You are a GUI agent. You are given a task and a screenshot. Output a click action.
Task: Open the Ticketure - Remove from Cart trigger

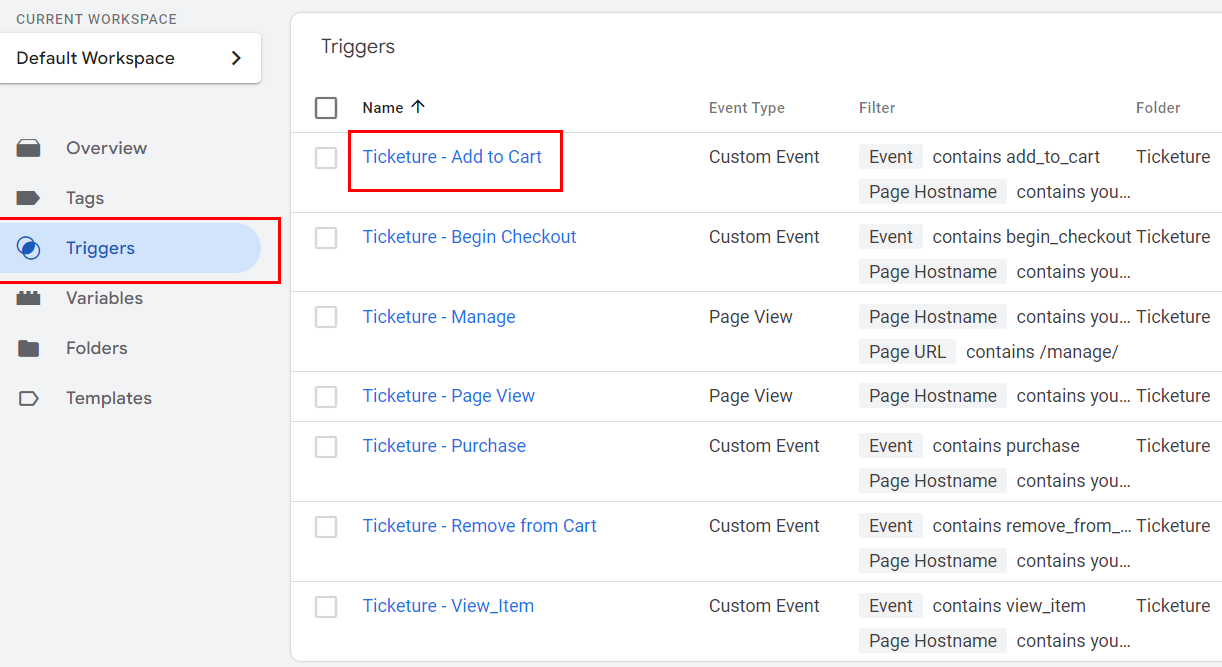click(x=479, y=526)
